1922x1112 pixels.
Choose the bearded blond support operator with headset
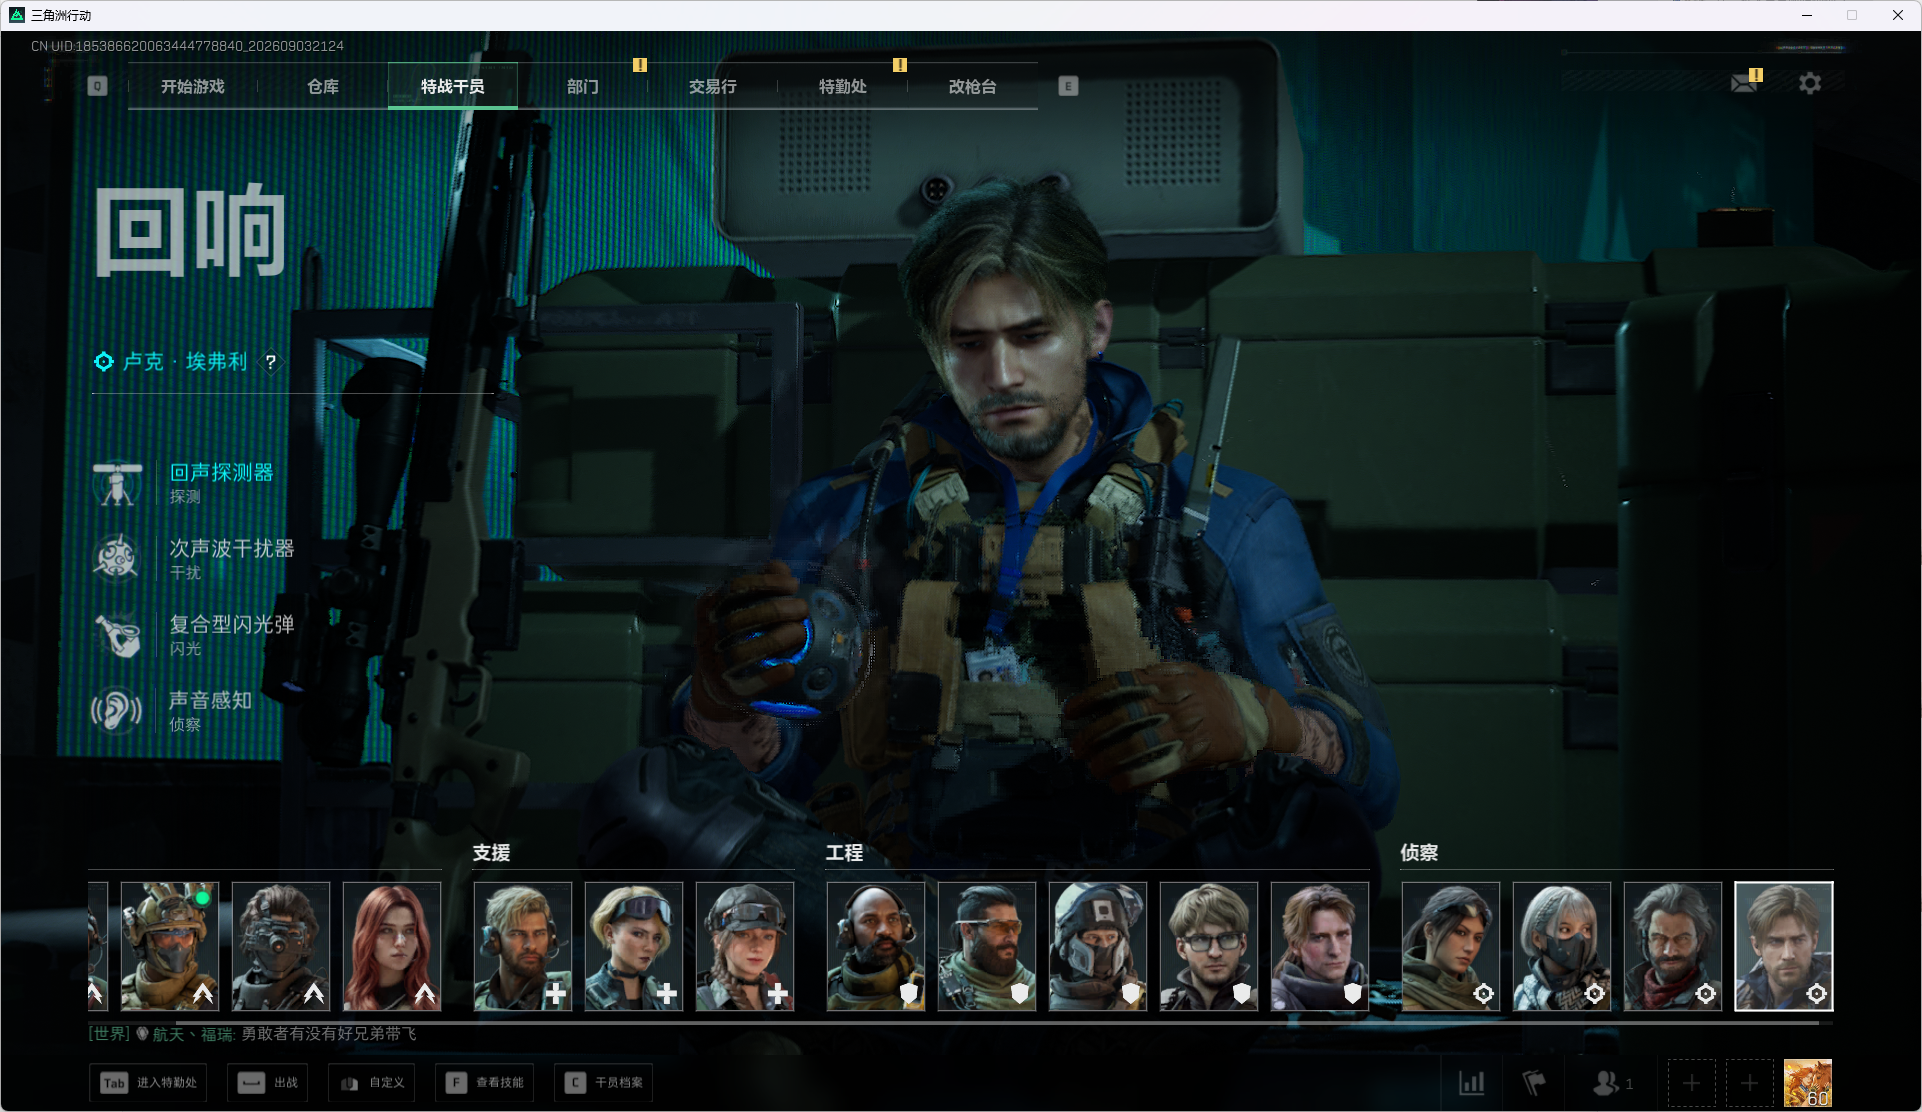(523, 946)
